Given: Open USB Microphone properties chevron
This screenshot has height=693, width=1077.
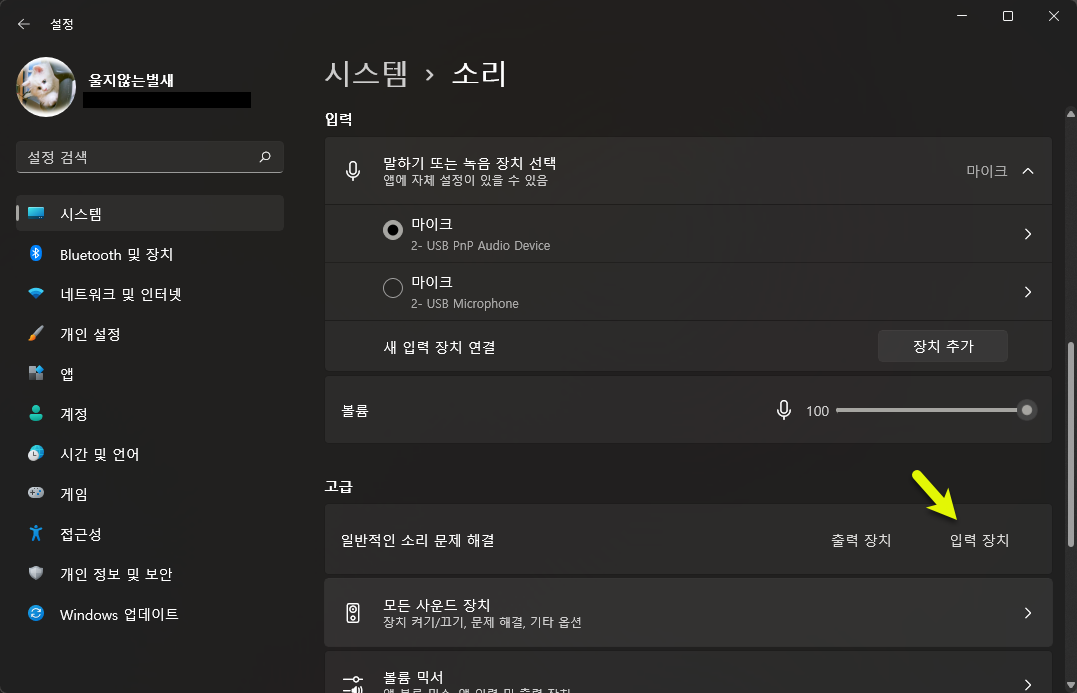Looking at the screenshot, I should pyautogui.click(x=1028, y=292).
